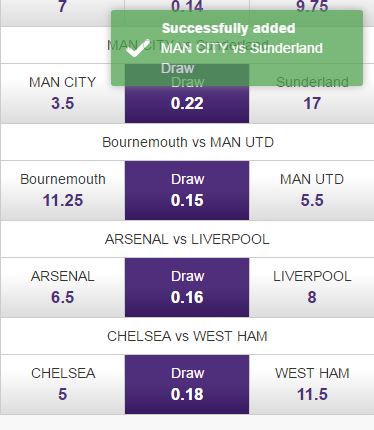Open the CHELSEA vs WEST HAM match header
Viewport: 374px width, 430px height.
(x=187, y=336)
